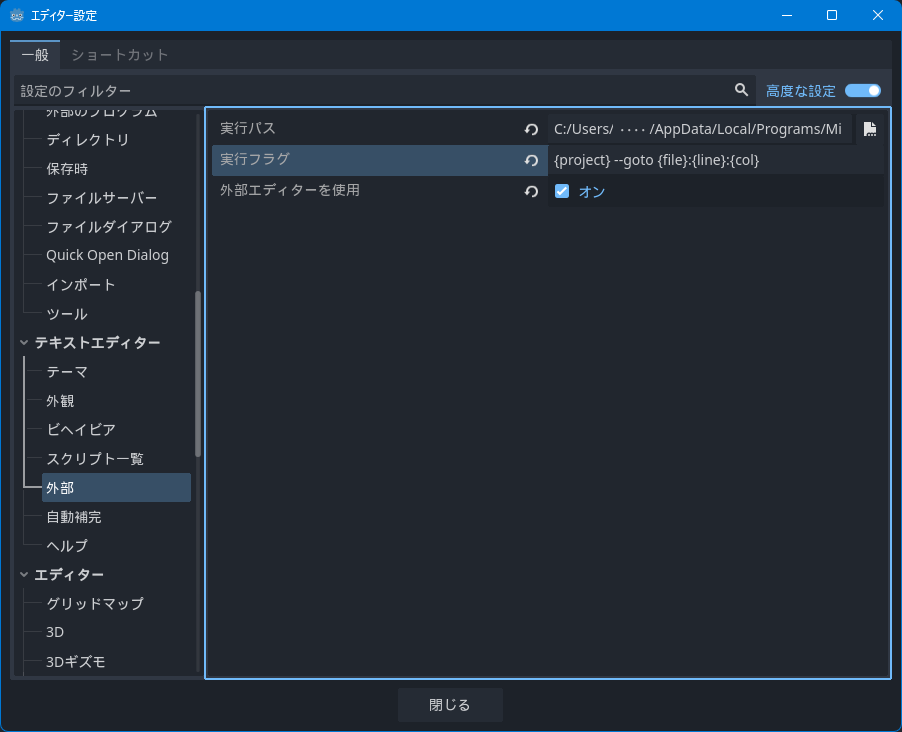Select ディレクトリ in the settings tree
Viewport: 902px width, 732px height.
(x=87, y=140)
